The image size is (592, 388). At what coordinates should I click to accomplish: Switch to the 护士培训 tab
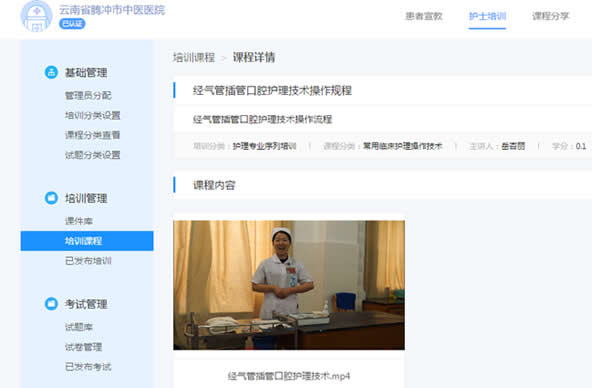[487, 16]
